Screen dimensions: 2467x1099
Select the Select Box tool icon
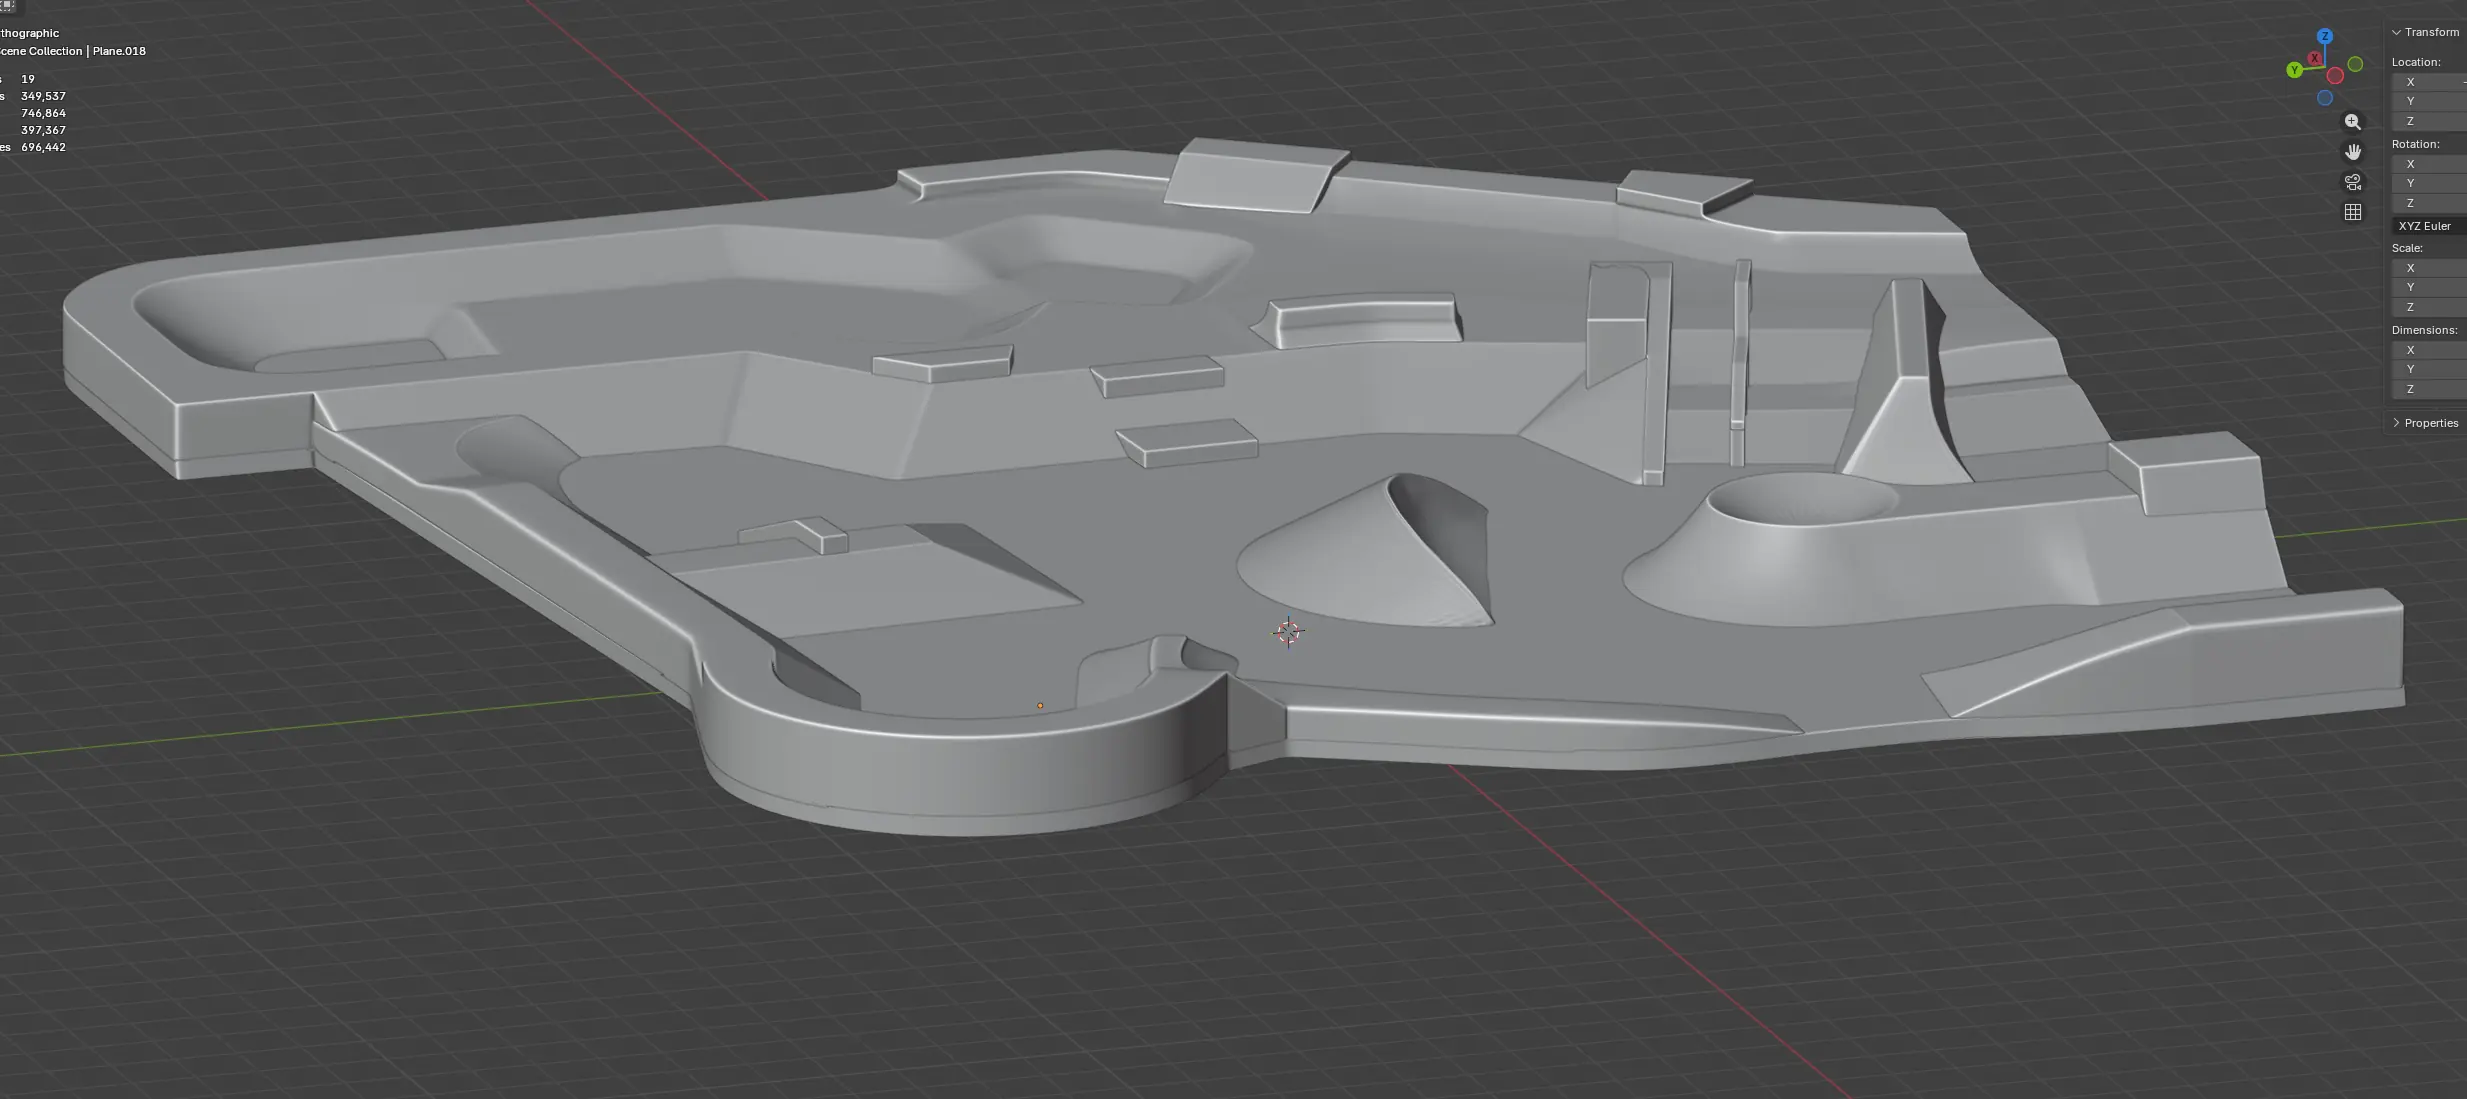tap(8, 5)
